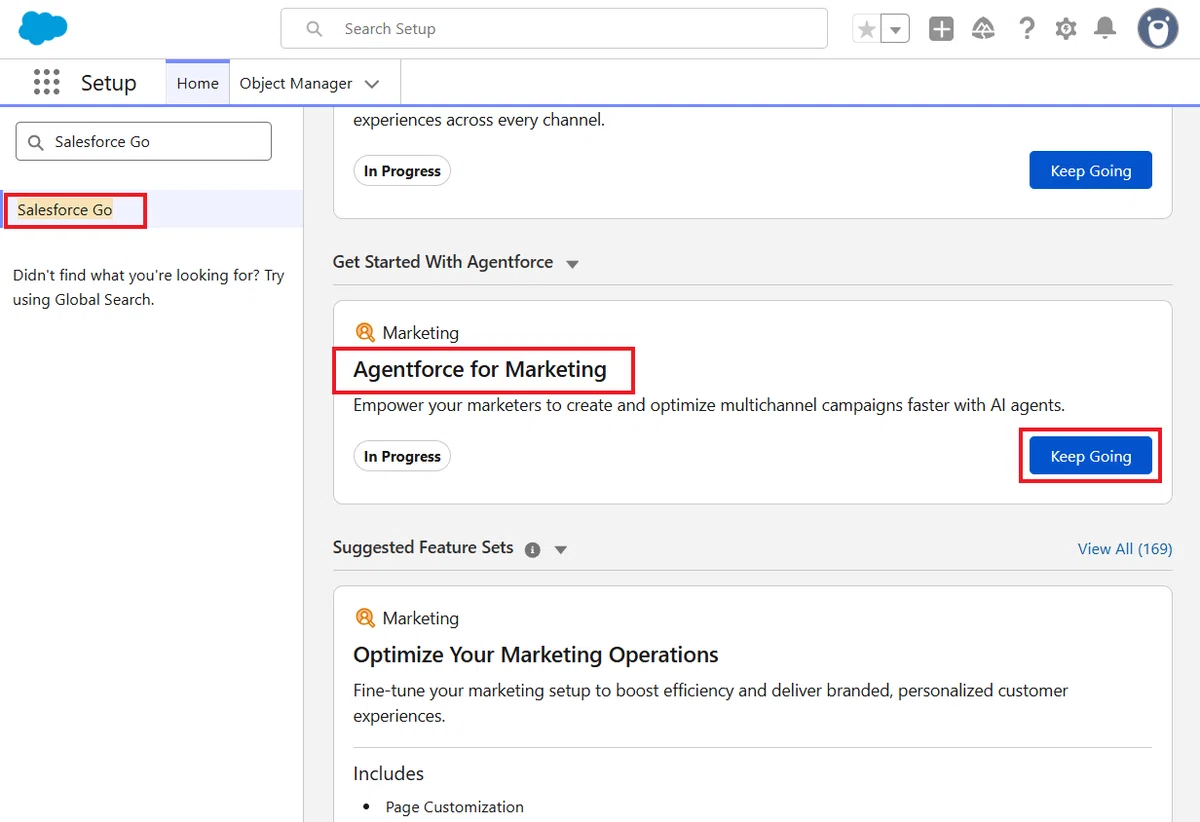Open the App Launcher grid icon

point(46,82)
